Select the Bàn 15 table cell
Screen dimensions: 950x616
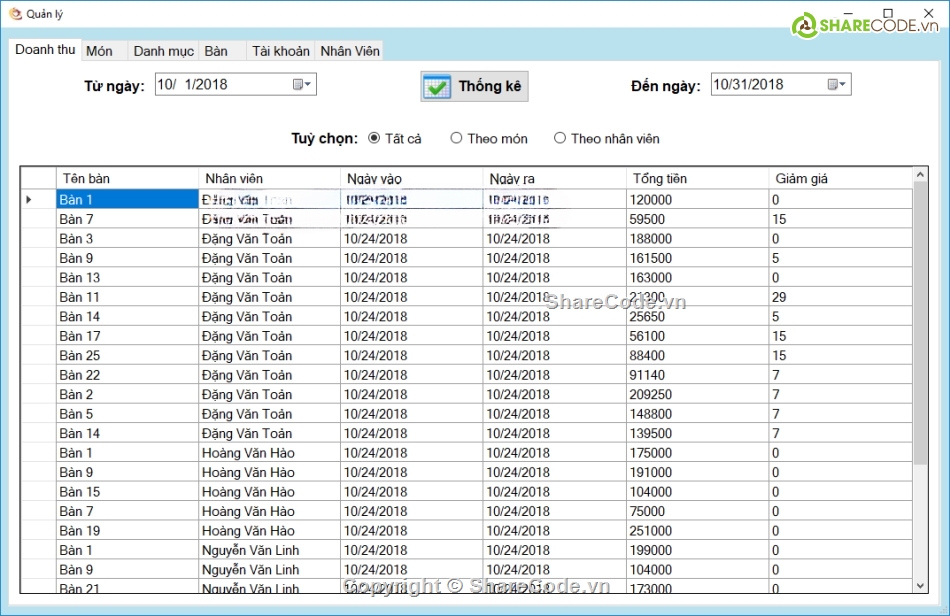pos(127,492)
